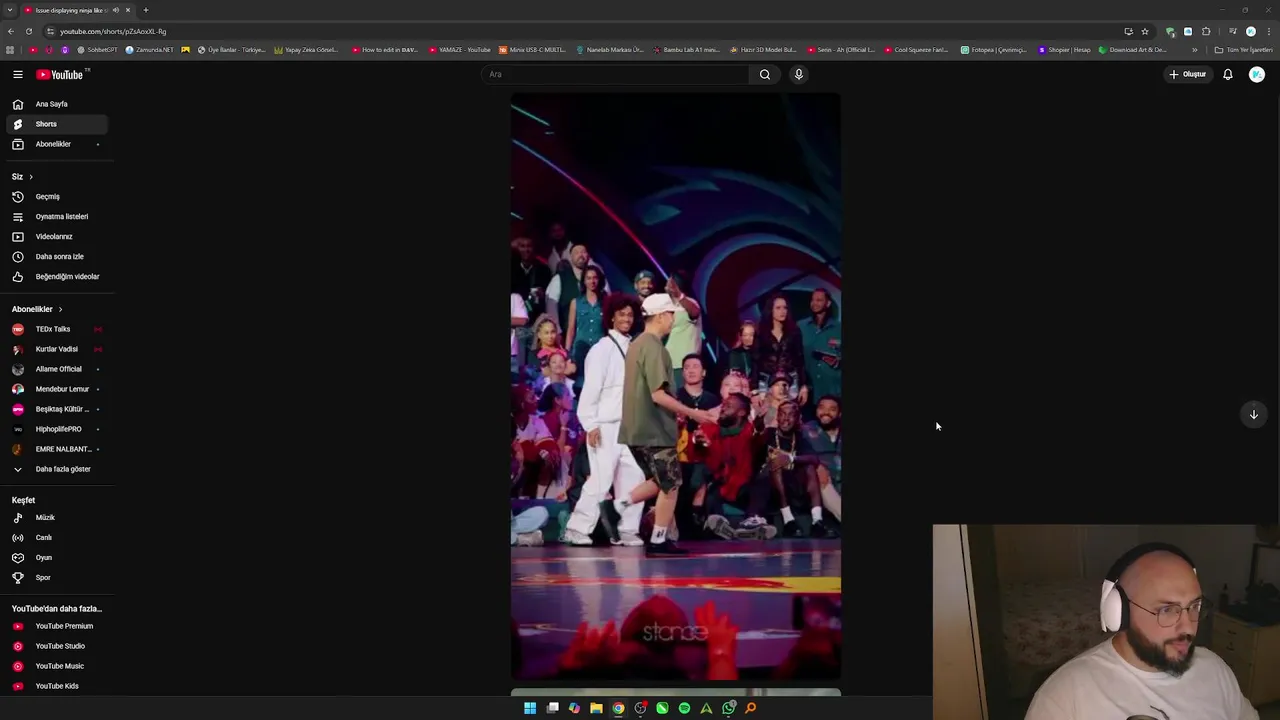Open Daha sonra izle list

click(x=57, y=256)
